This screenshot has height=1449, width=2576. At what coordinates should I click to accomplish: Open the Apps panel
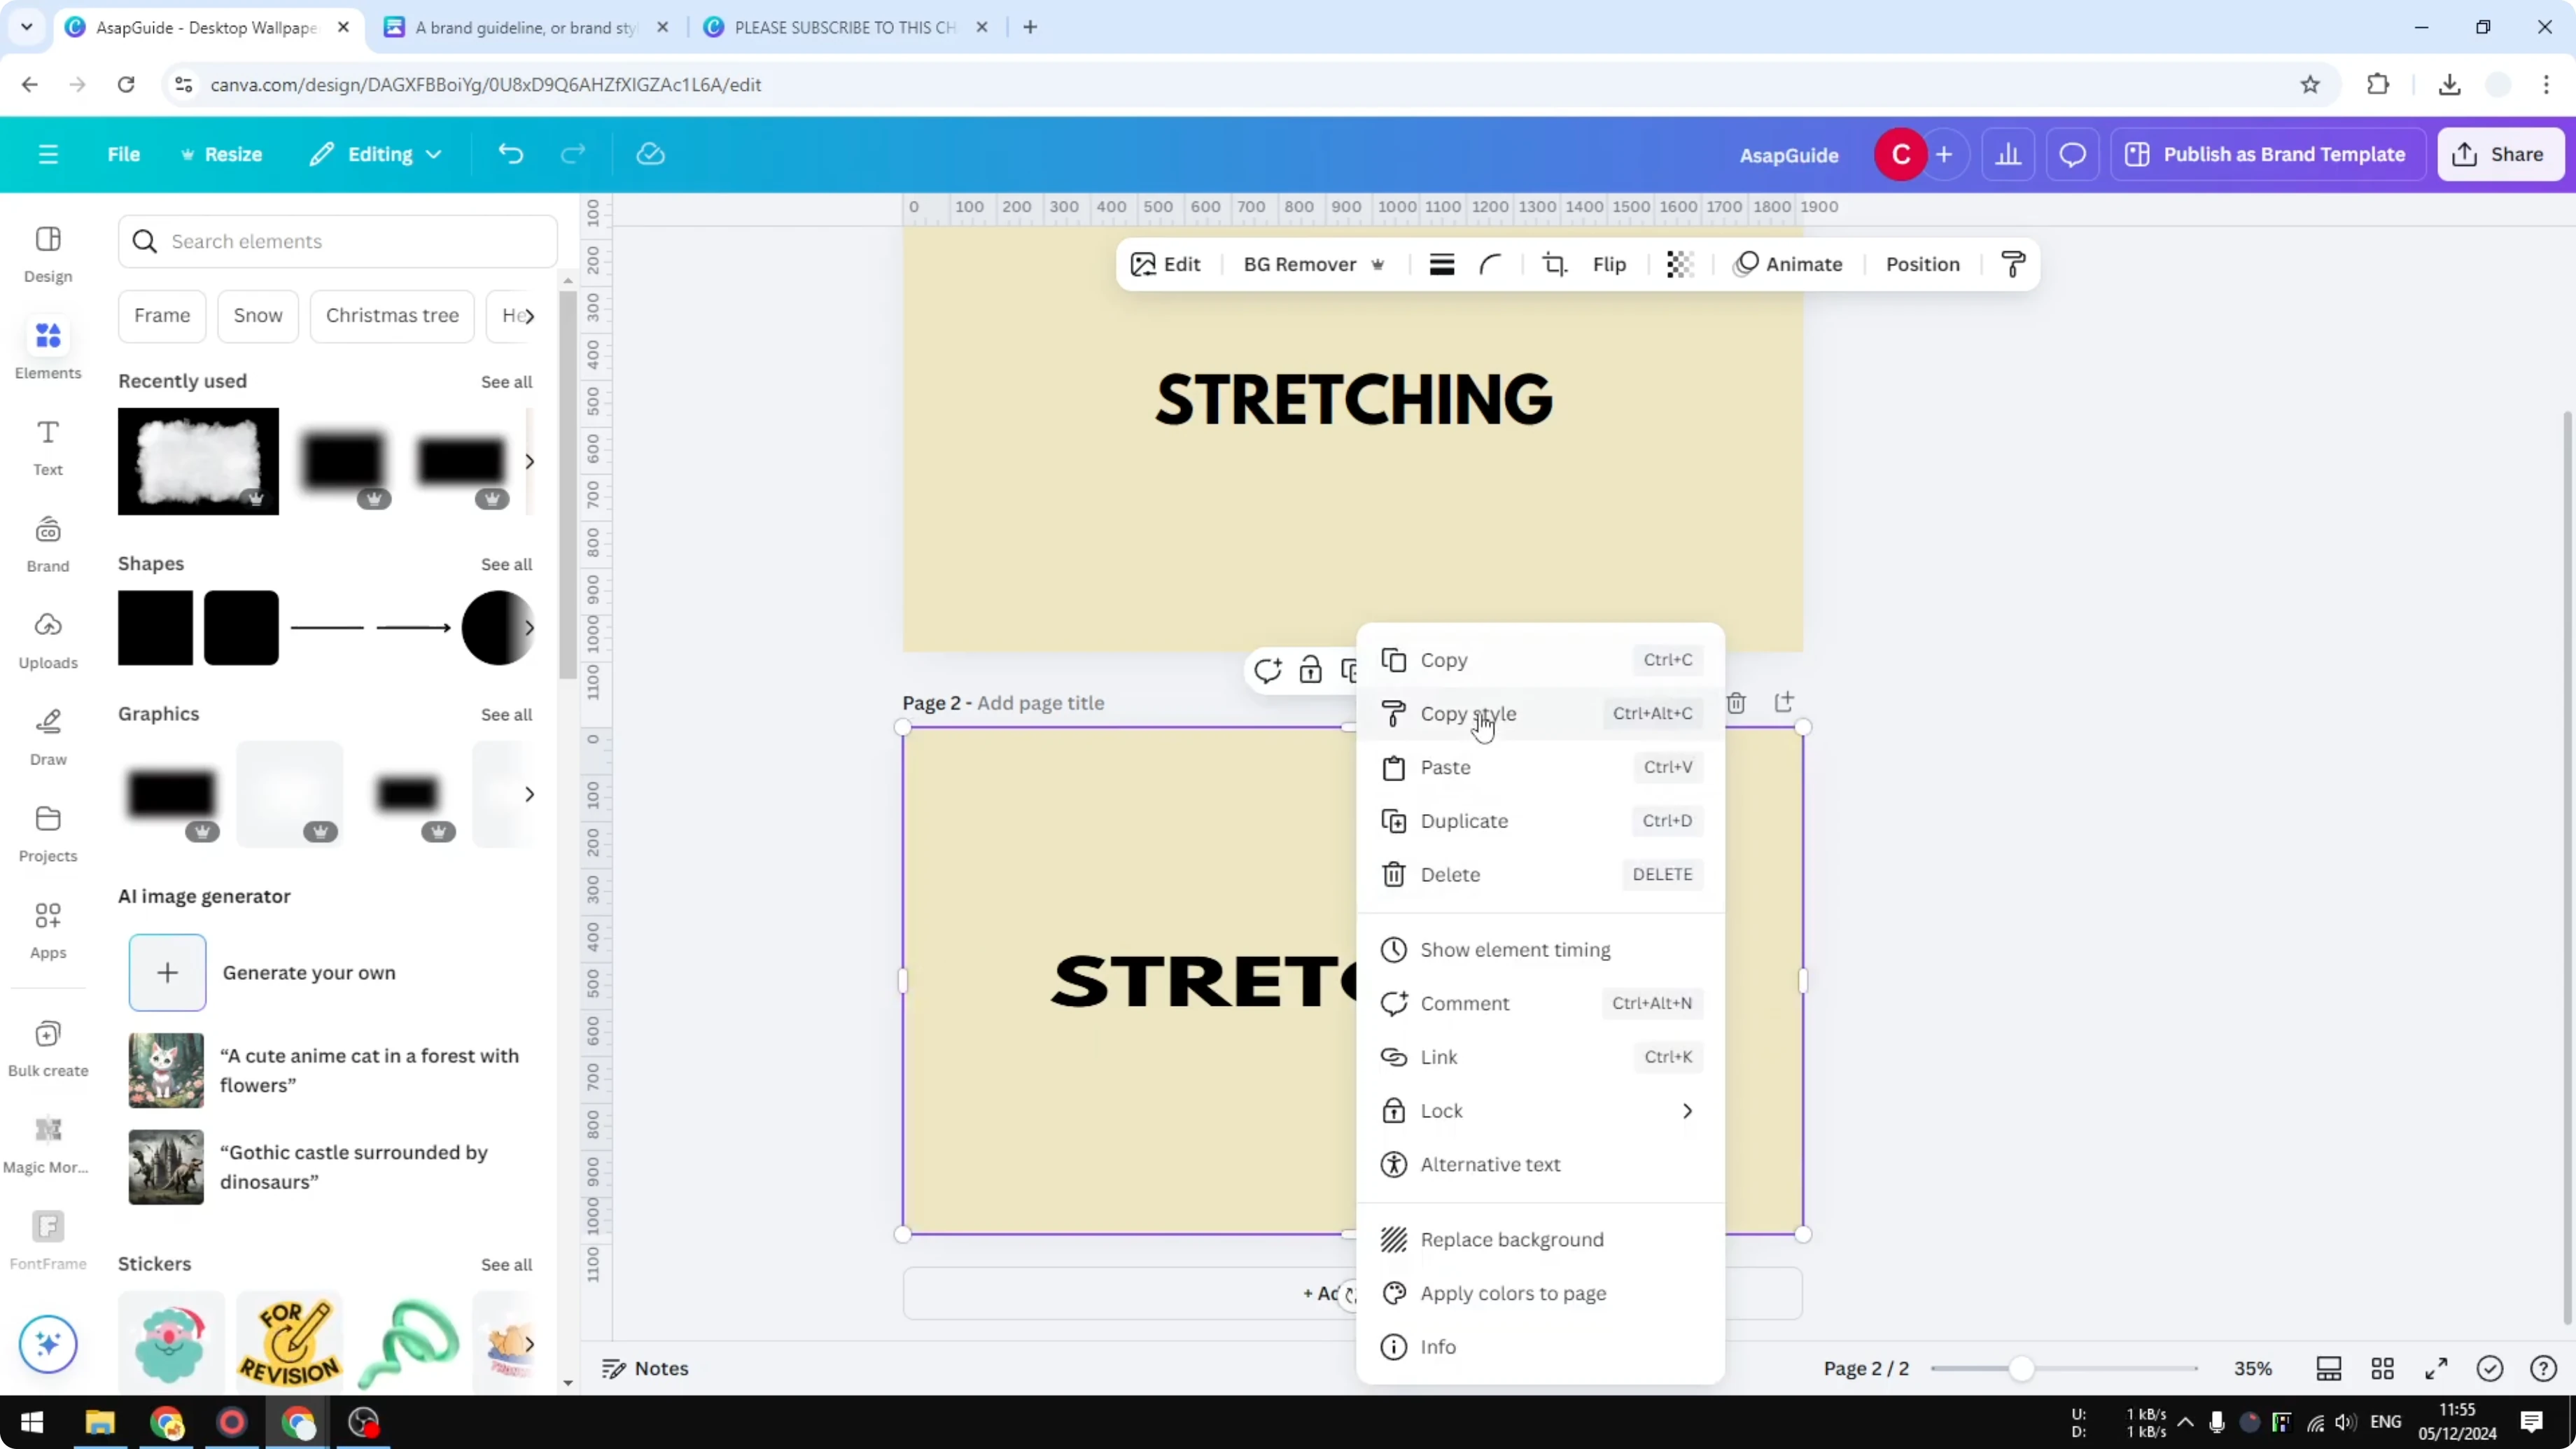click(x=47, y=931)
